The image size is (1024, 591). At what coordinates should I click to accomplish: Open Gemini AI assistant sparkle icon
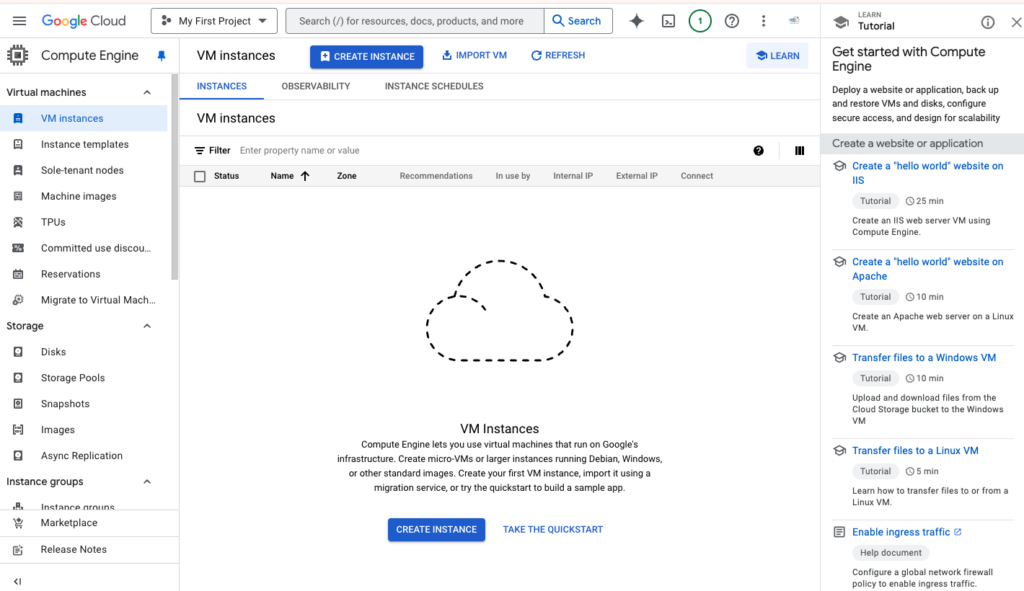636,21
